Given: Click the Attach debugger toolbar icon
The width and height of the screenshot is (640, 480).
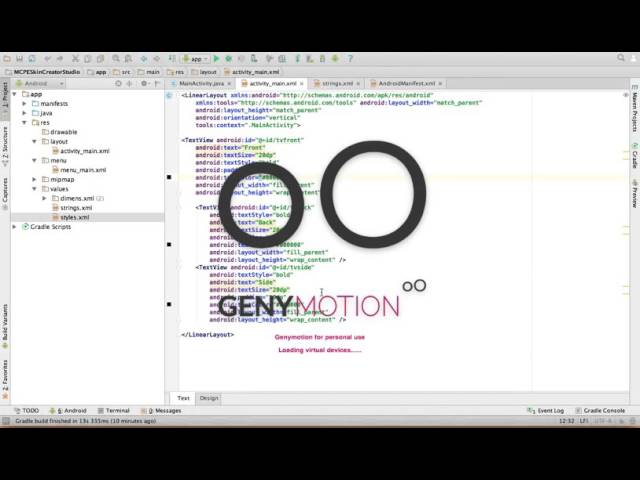Looking at the screenshot, I should [x=253, y=59].
